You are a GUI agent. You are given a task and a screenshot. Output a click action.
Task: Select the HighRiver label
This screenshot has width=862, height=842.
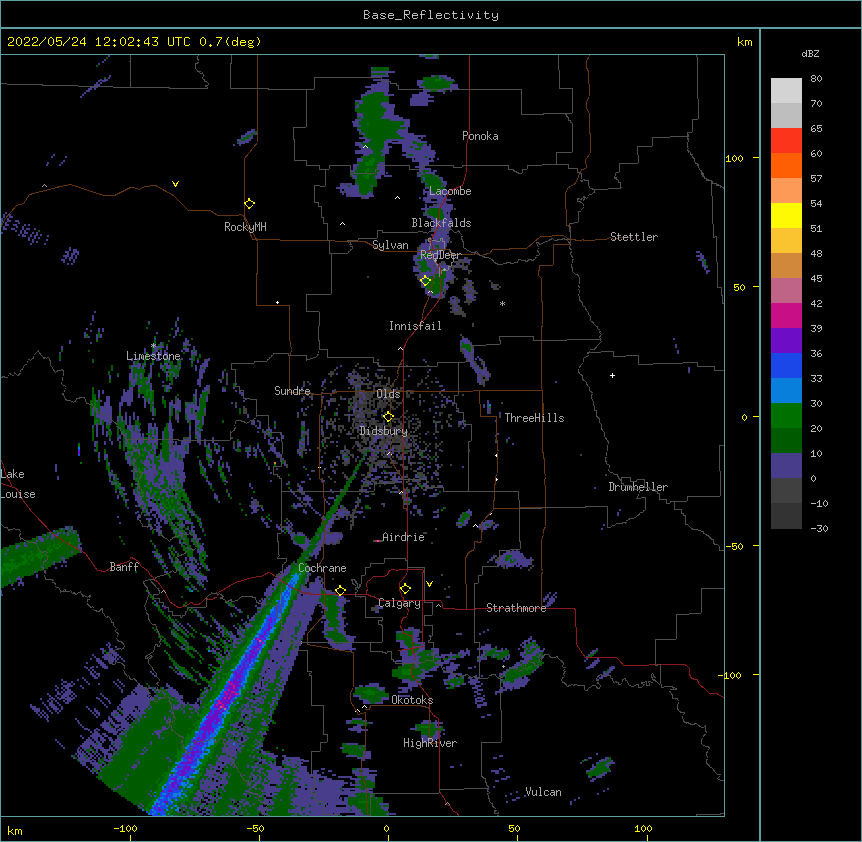(430, 743)
